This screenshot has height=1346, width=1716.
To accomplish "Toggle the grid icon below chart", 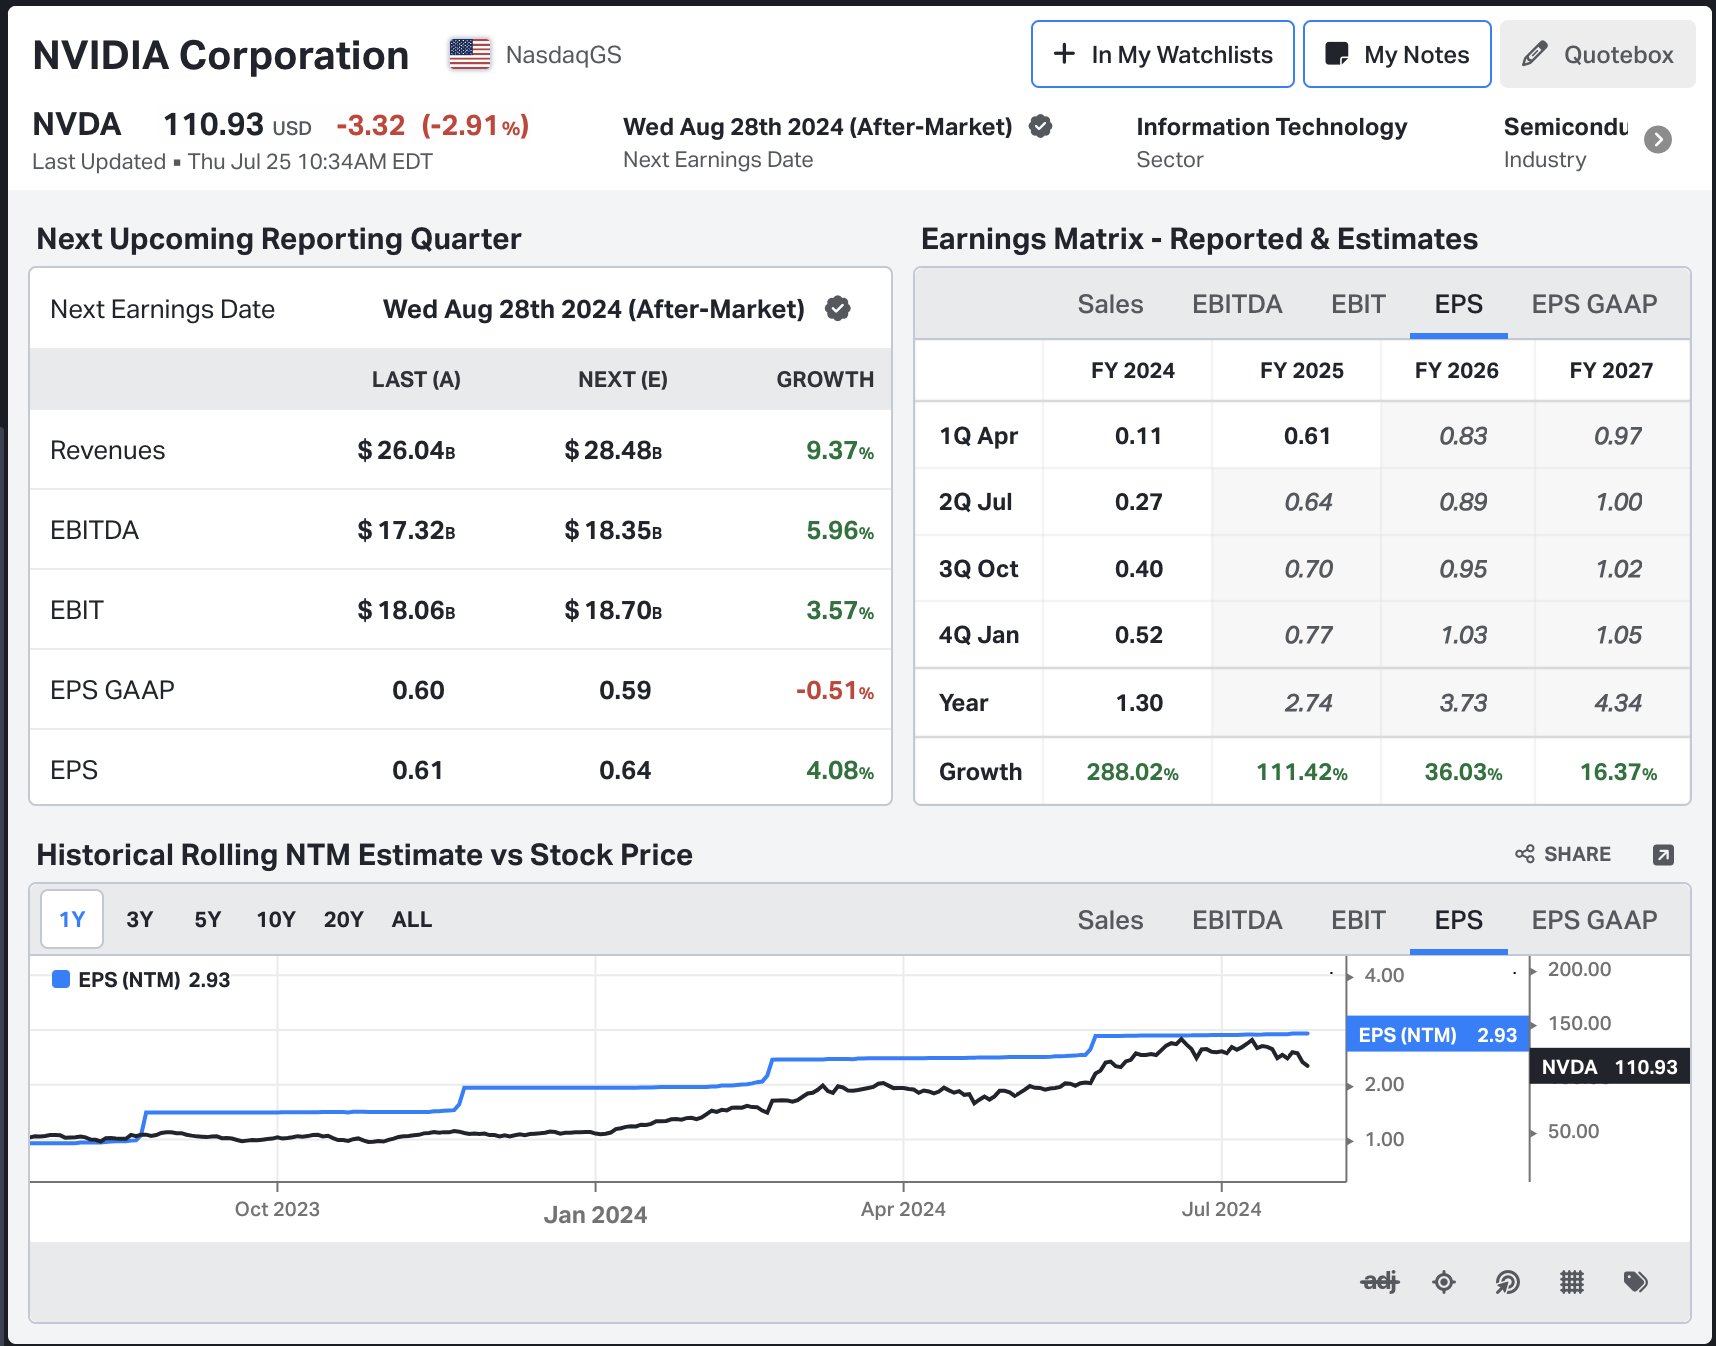I will pos(1572,1281).
